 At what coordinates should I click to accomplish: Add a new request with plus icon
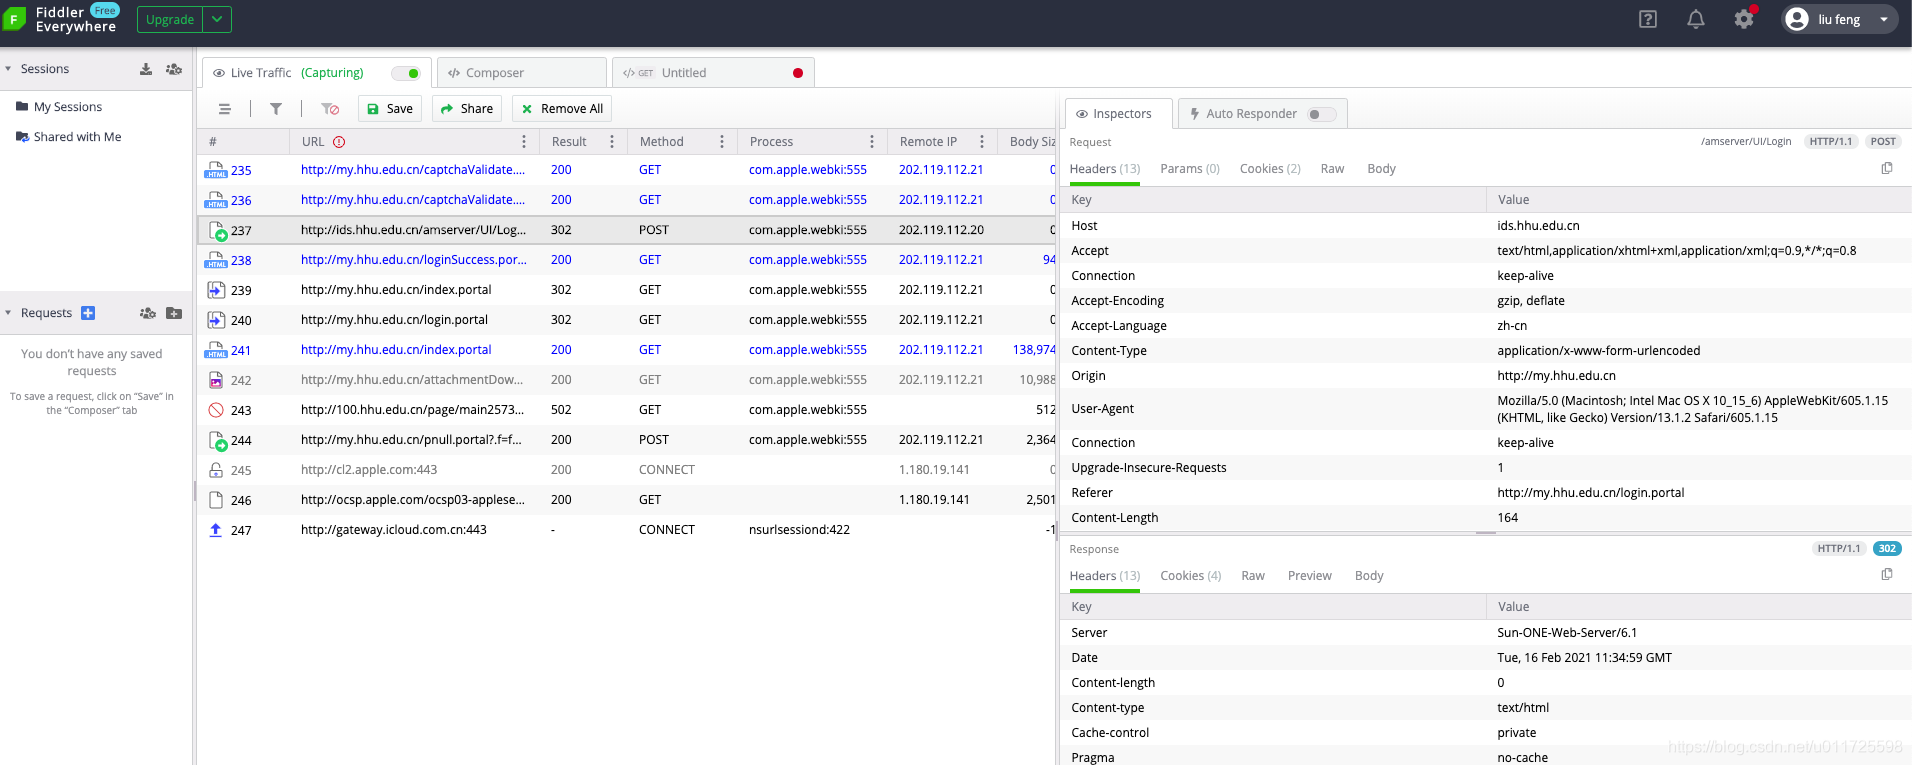[x=88, y=313]
